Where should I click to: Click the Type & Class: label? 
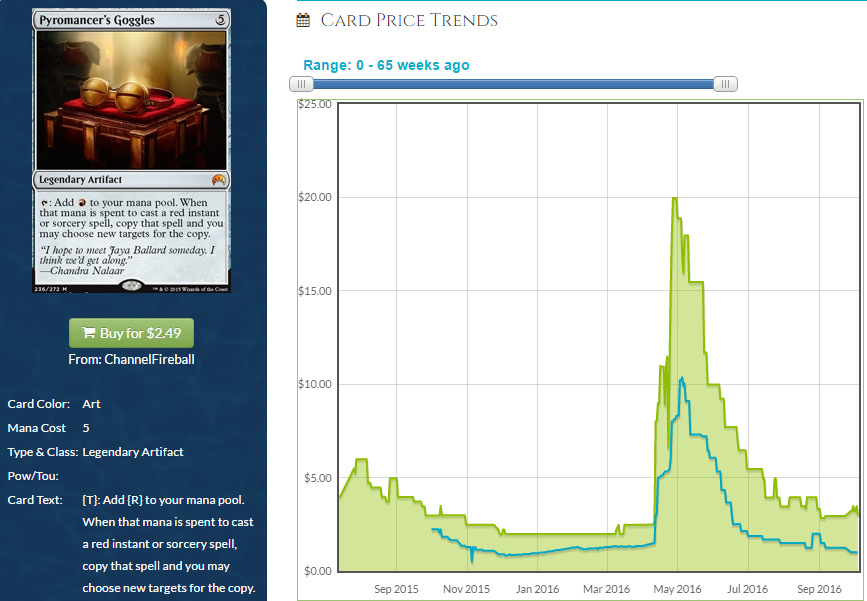(43, 452)
